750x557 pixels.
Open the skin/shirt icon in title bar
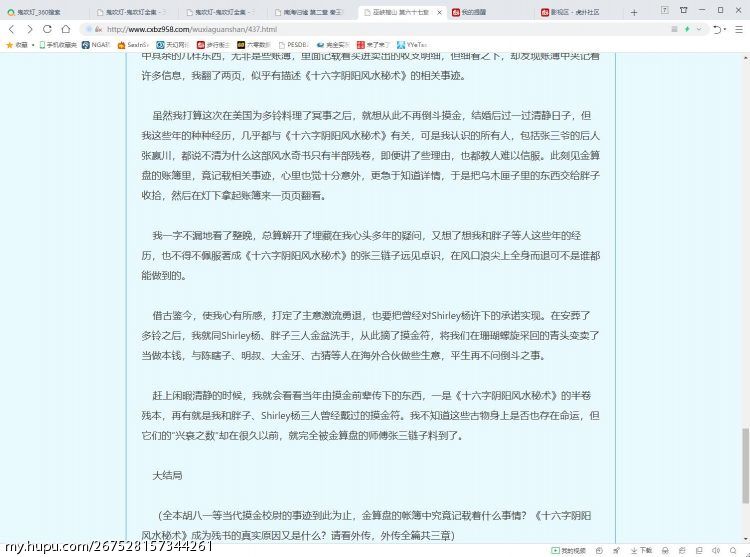coord(684,10)
